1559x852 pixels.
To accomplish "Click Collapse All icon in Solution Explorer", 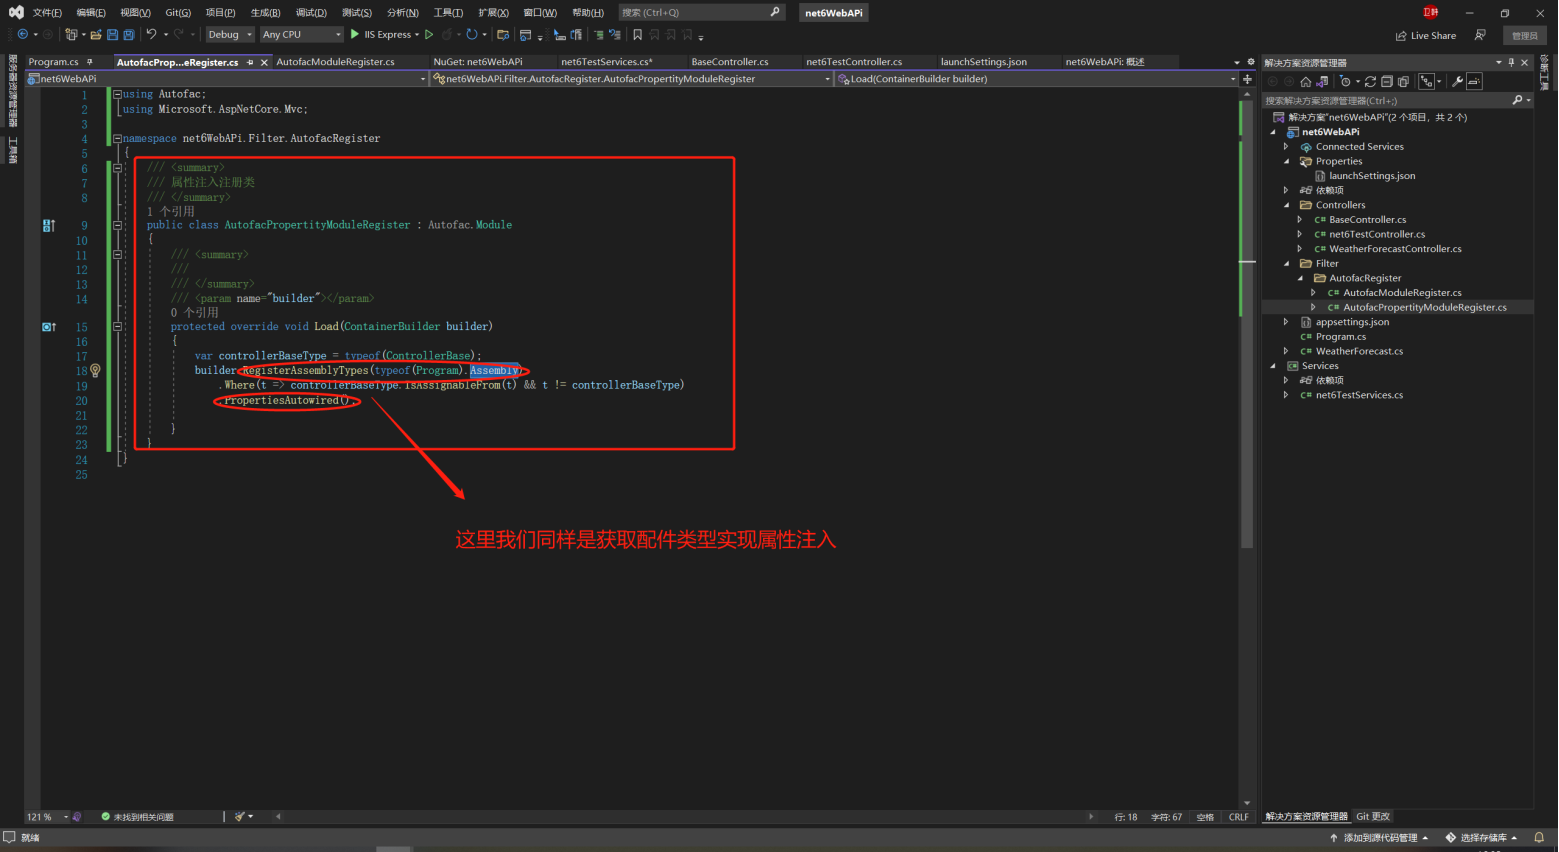I will (1387, 82).
